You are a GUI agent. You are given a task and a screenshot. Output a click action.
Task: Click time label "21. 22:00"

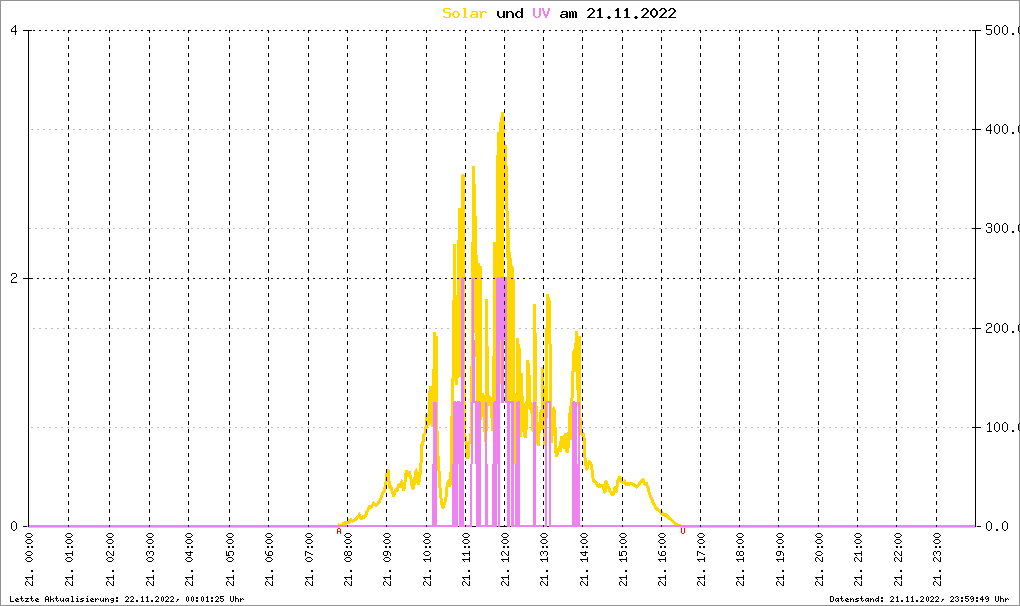click(x=897, y=559)
